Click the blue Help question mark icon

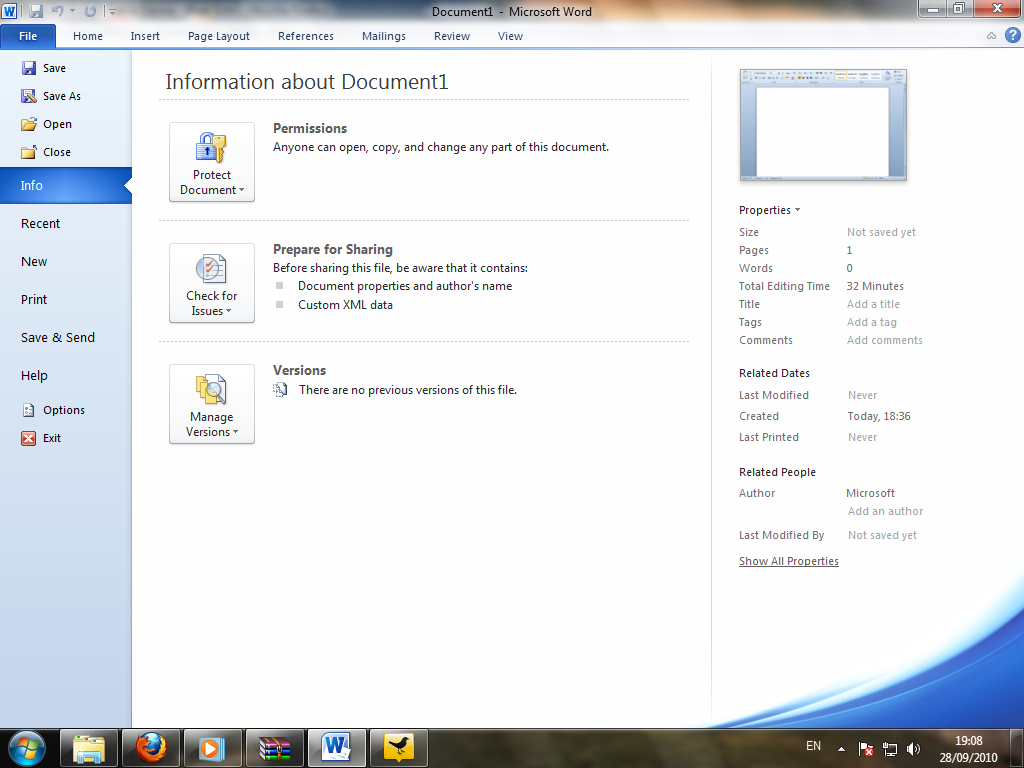1012,35
